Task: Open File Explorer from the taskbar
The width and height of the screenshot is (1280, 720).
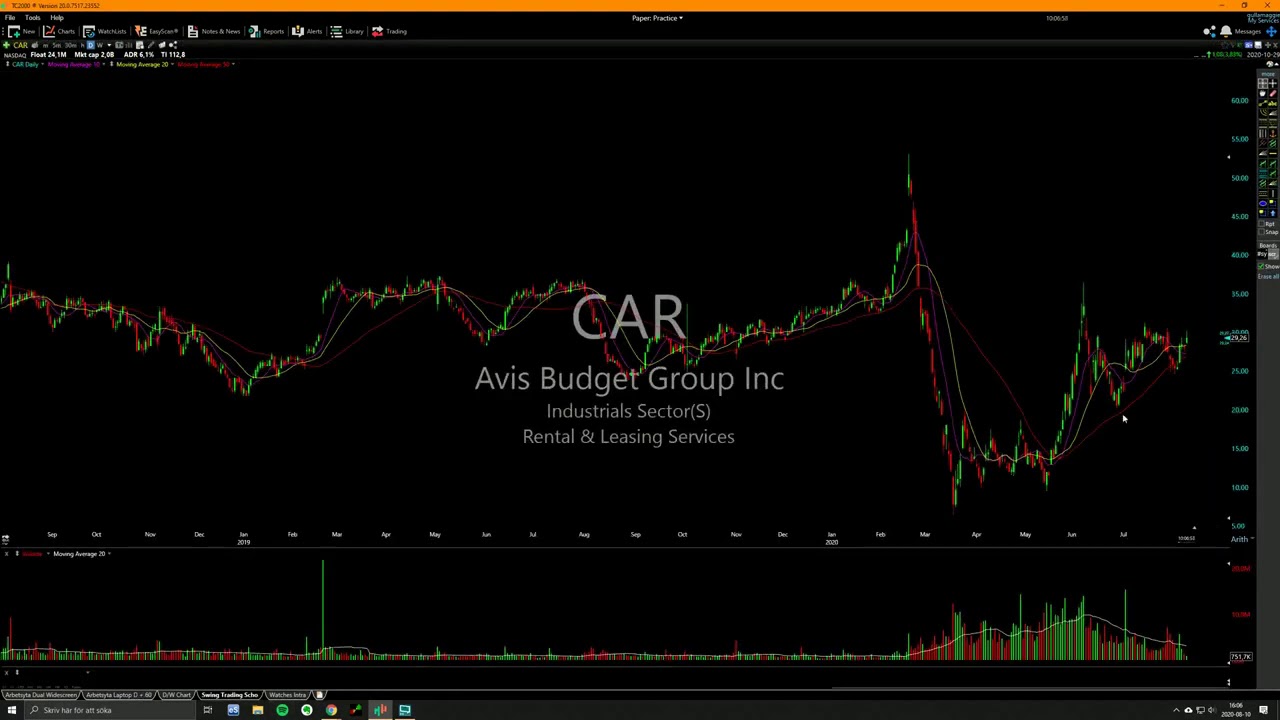Action: (x=257, y=710)
